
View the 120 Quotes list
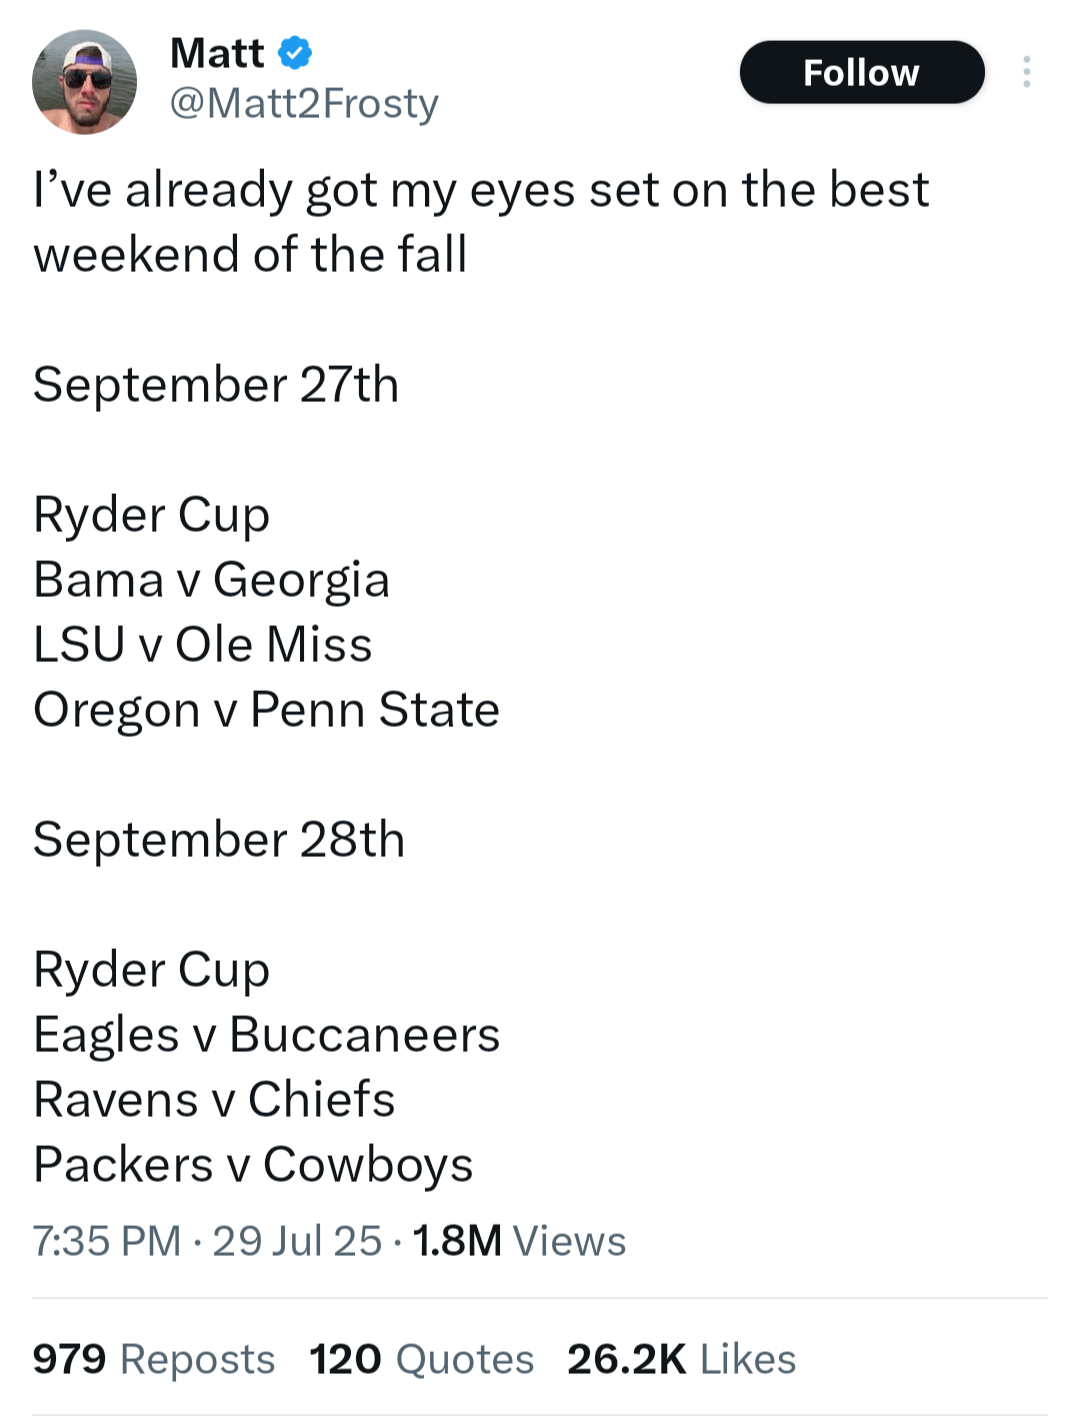click(x=422, y=1359)
